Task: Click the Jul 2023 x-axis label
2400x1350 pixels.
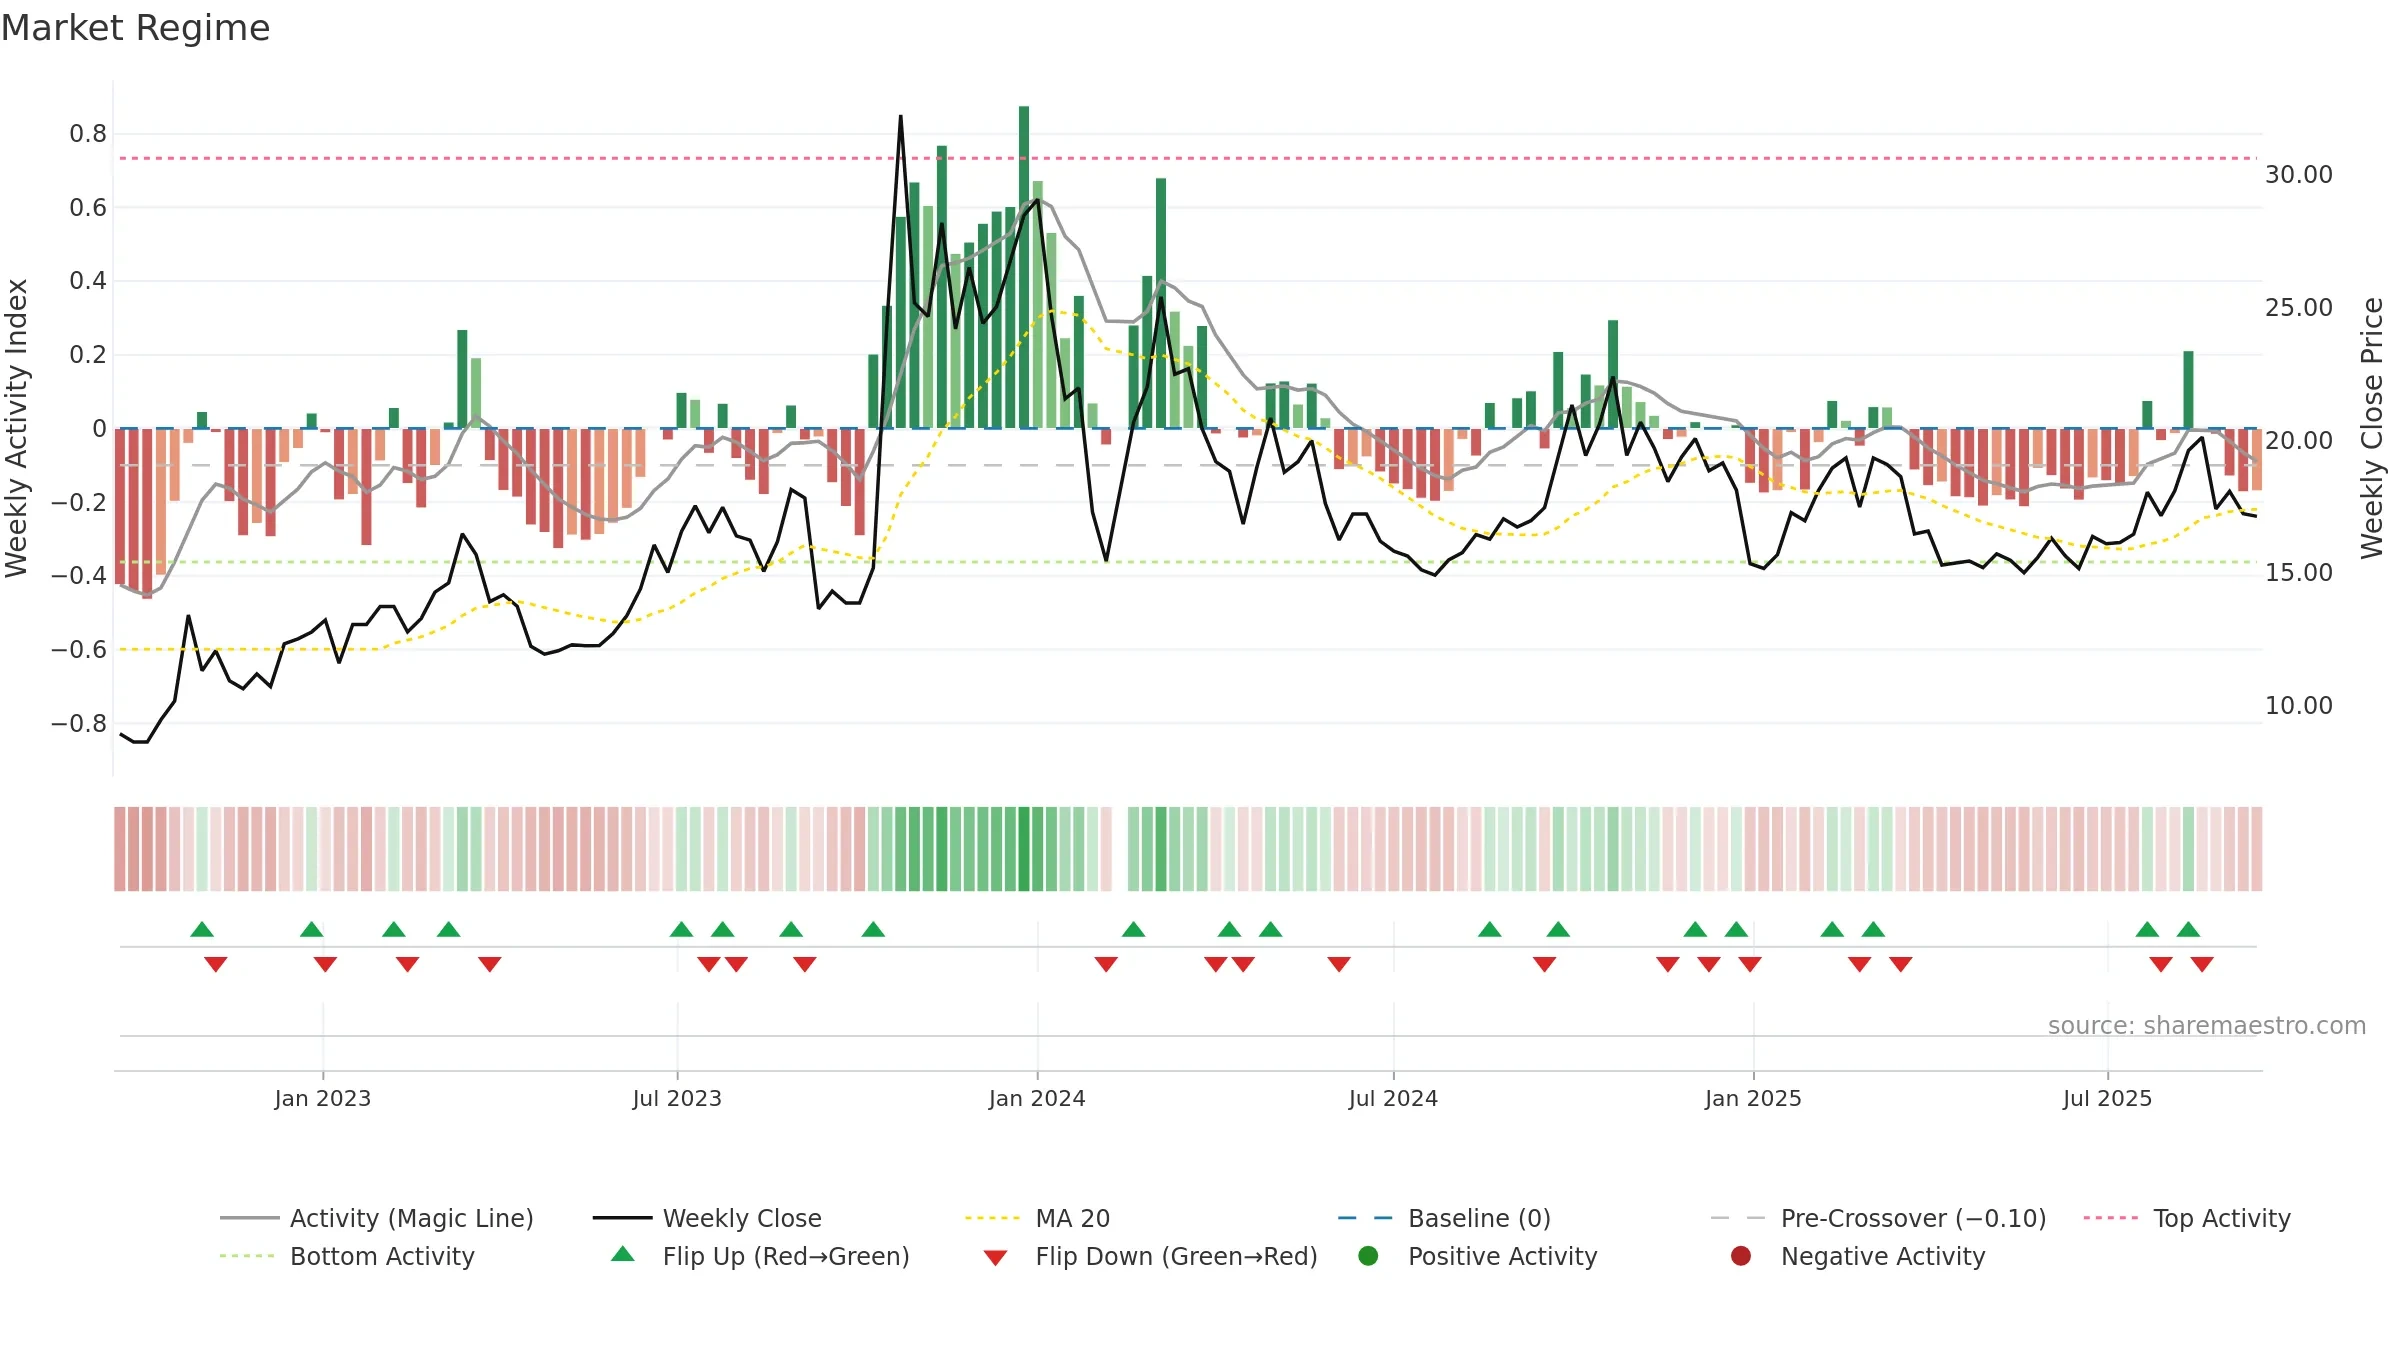Action: [677, 1098]
